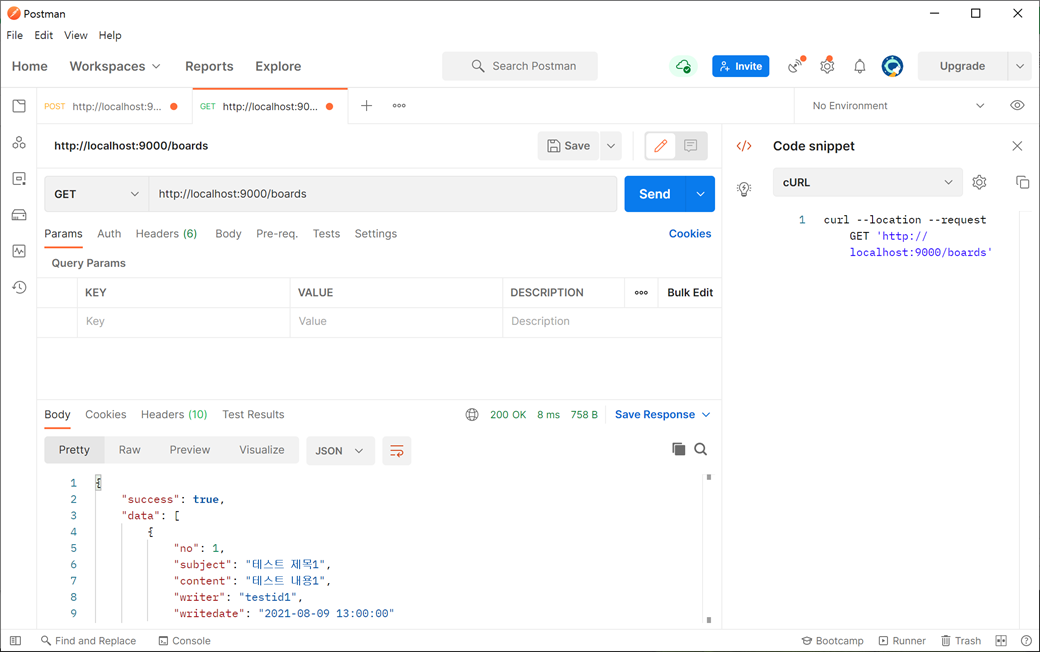Choose a language in the cURL dropdown
This screenshot has height=652, width=1040.
click(x=868, y=182)
